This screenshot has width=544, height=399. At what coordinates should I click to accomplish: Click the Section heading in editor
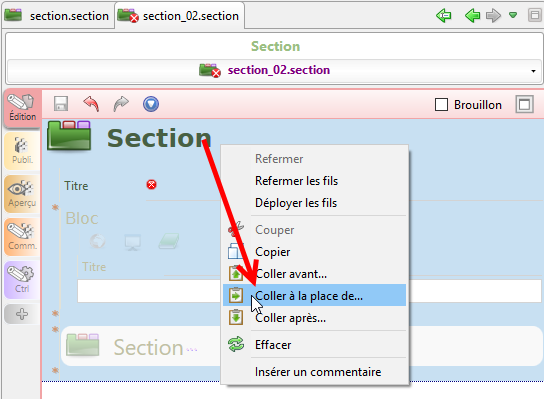[159, 138]
